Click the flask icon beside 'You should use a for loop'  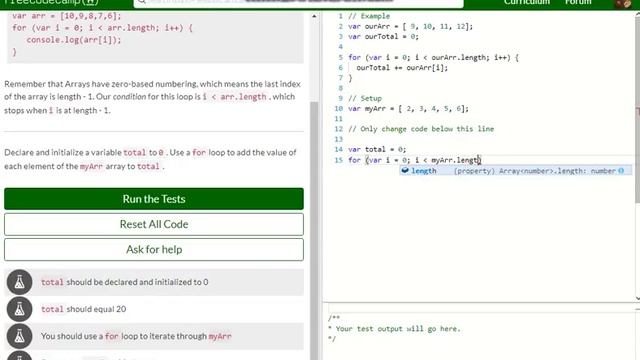tap(19, 336)
